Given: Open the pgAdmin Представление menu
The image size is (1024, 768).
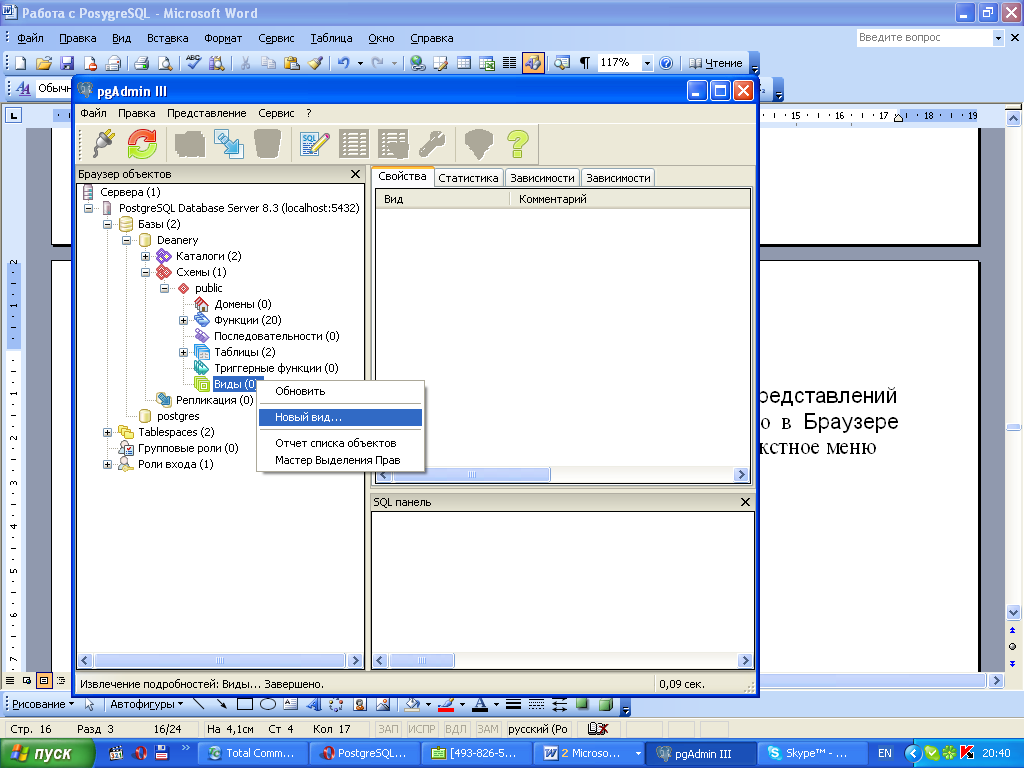Looking at the screenshot, I should click(x=206, y=113).
